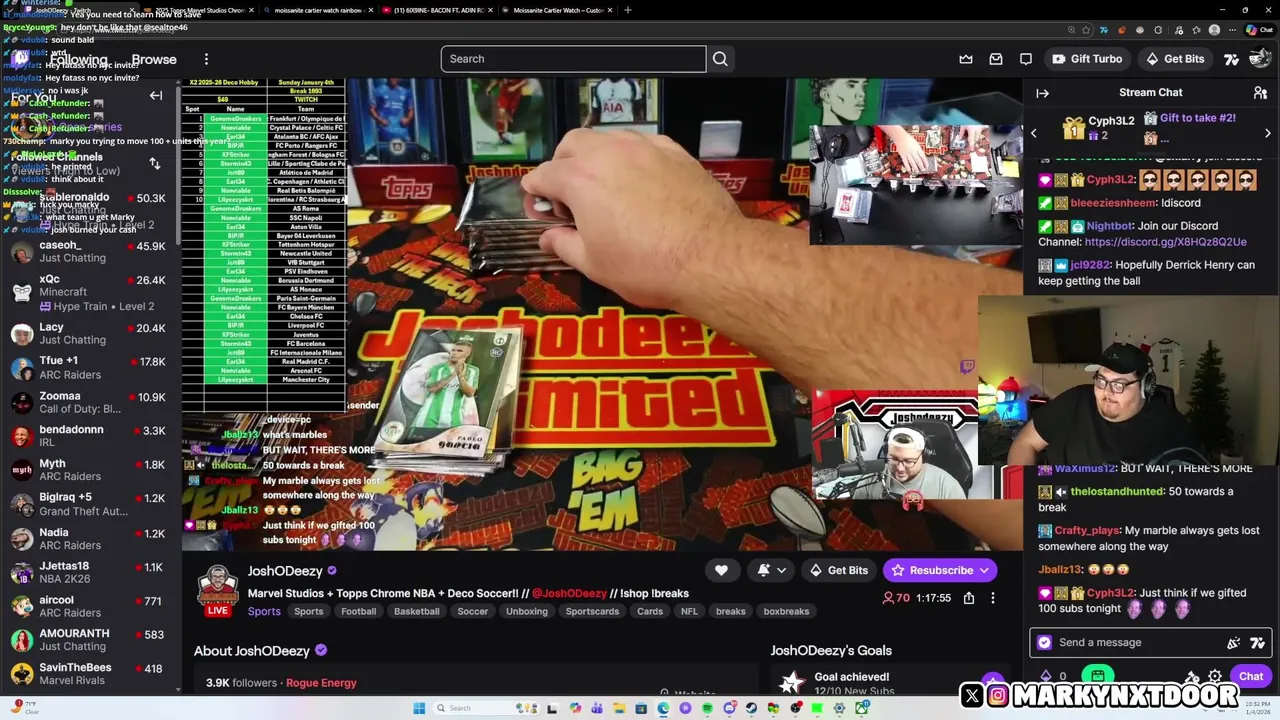Viewport: 1280px width, 720px height.
Task: Open Browse in the top navigation
Action: pyautogui.click(x=154, y=59)
